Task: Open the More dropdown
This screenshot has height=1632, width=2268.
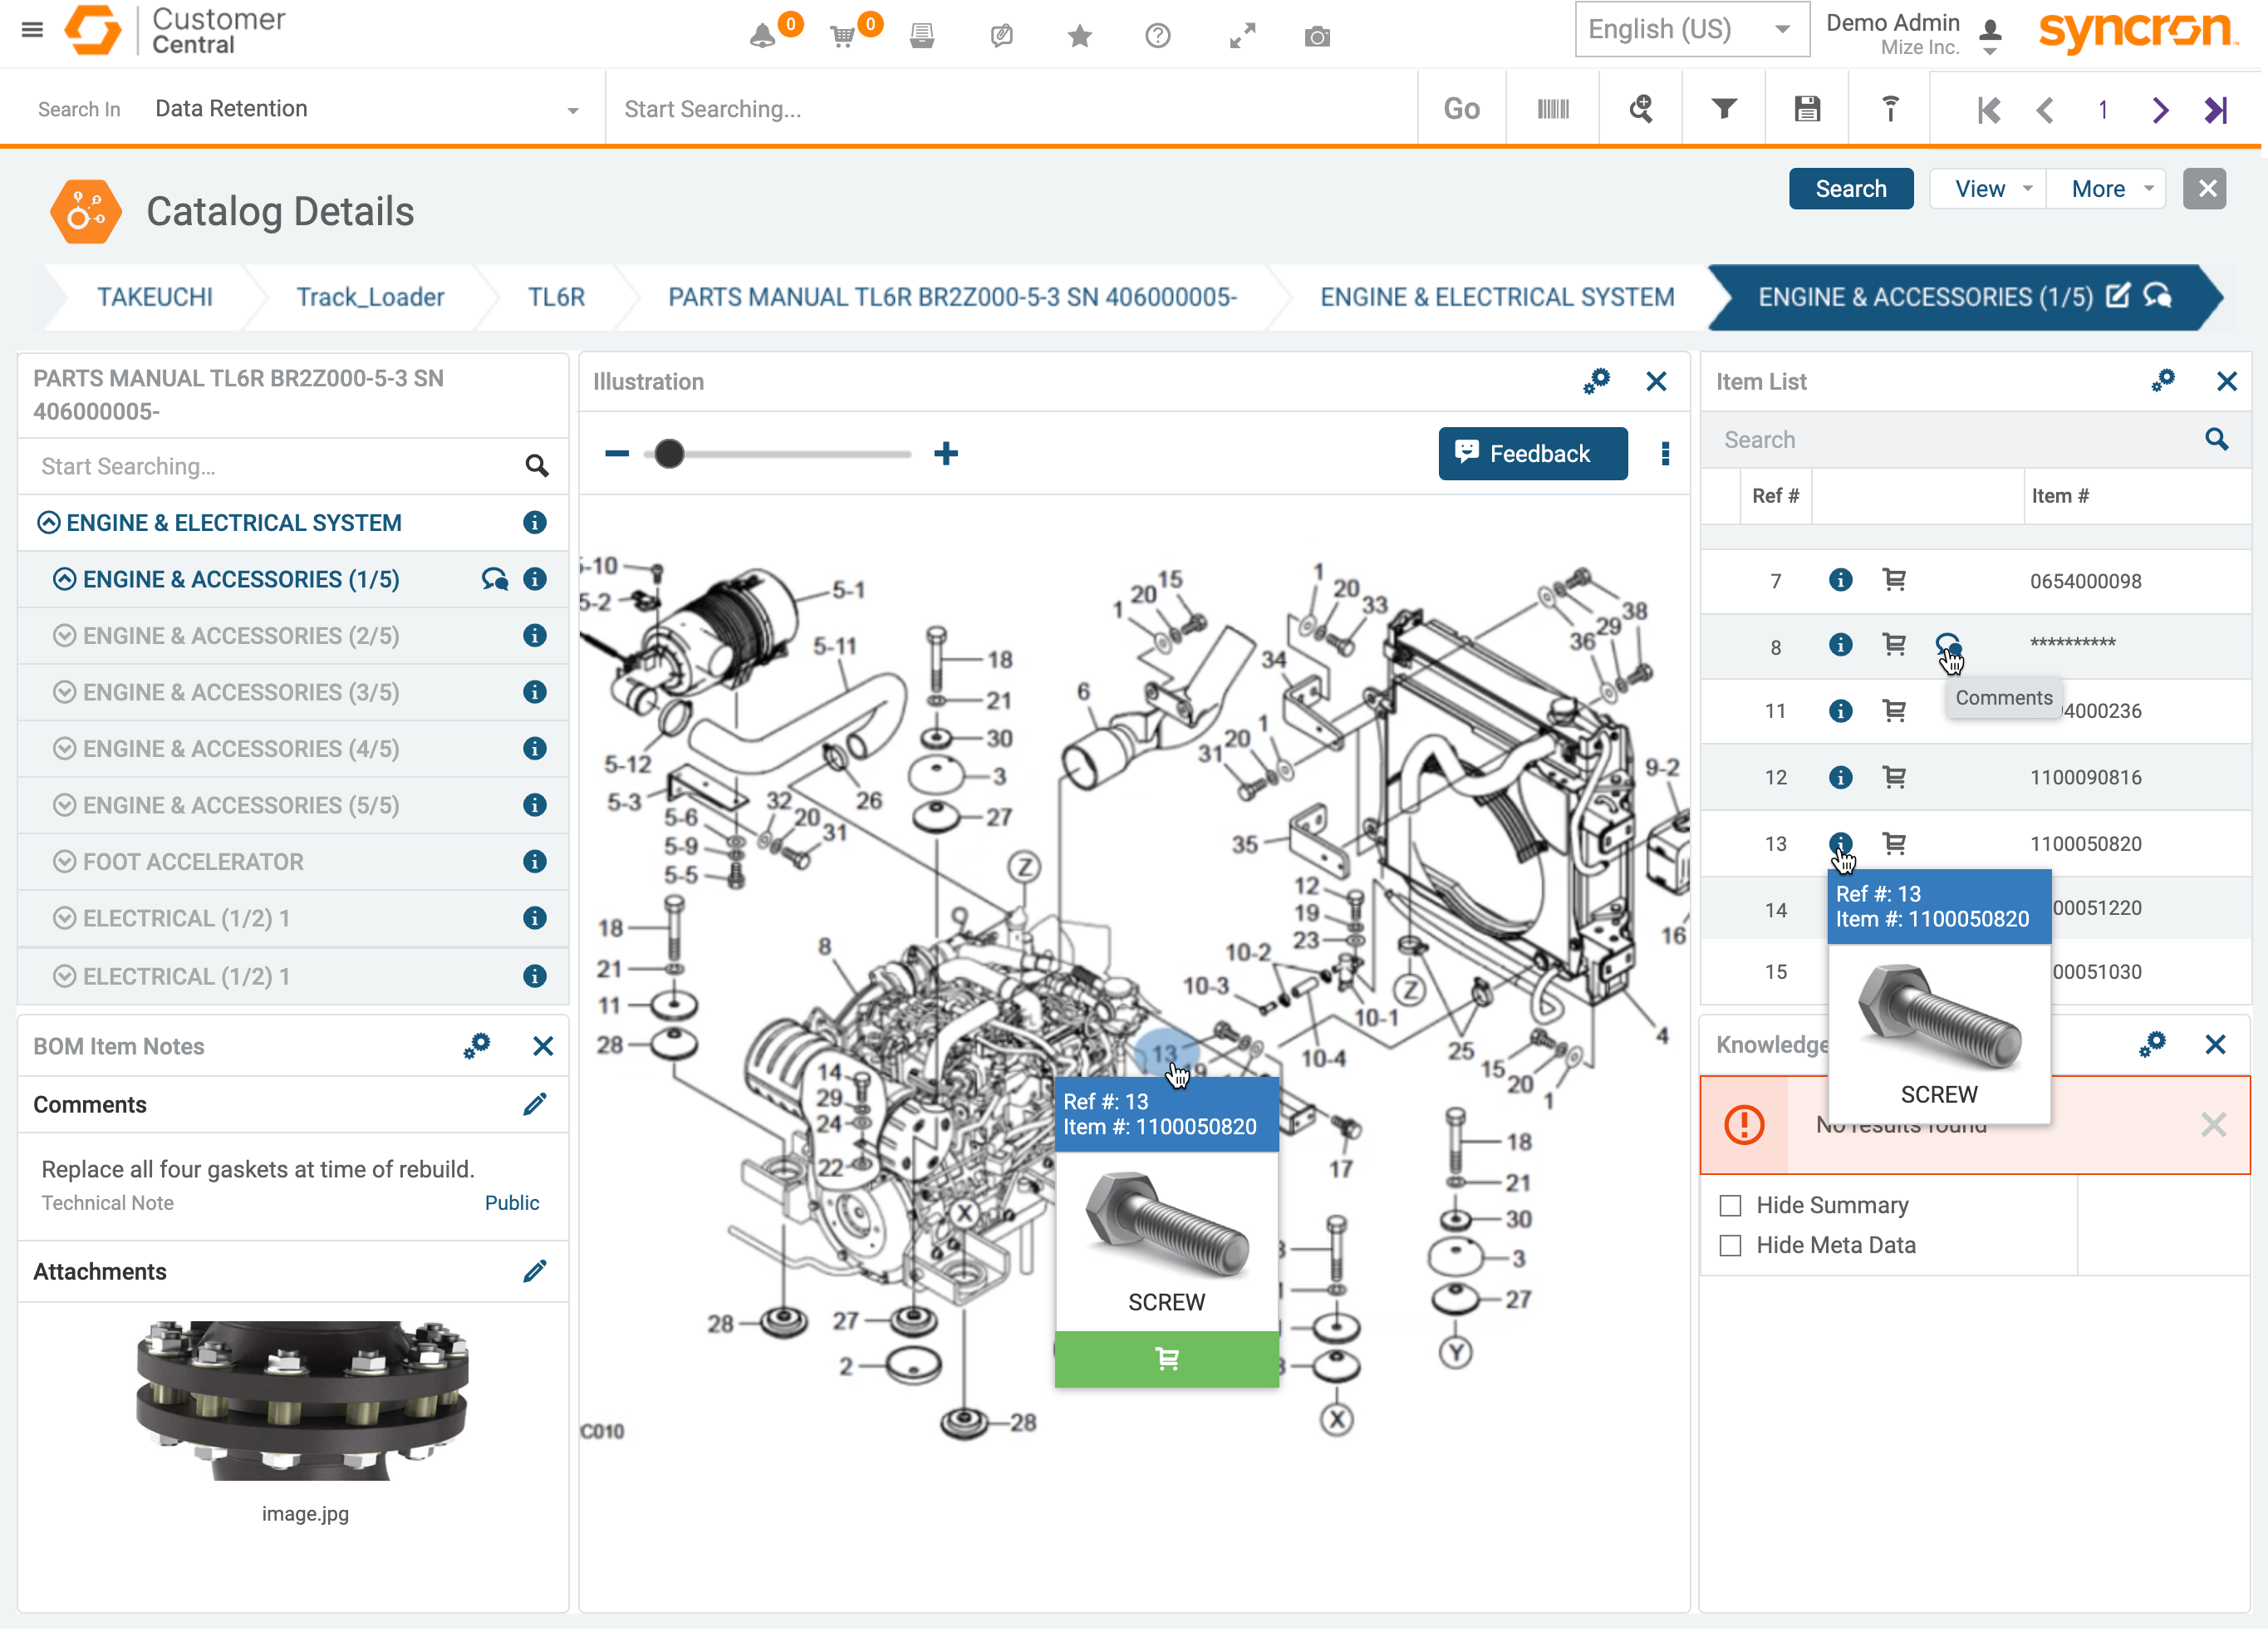Action: coord(2107,189)
